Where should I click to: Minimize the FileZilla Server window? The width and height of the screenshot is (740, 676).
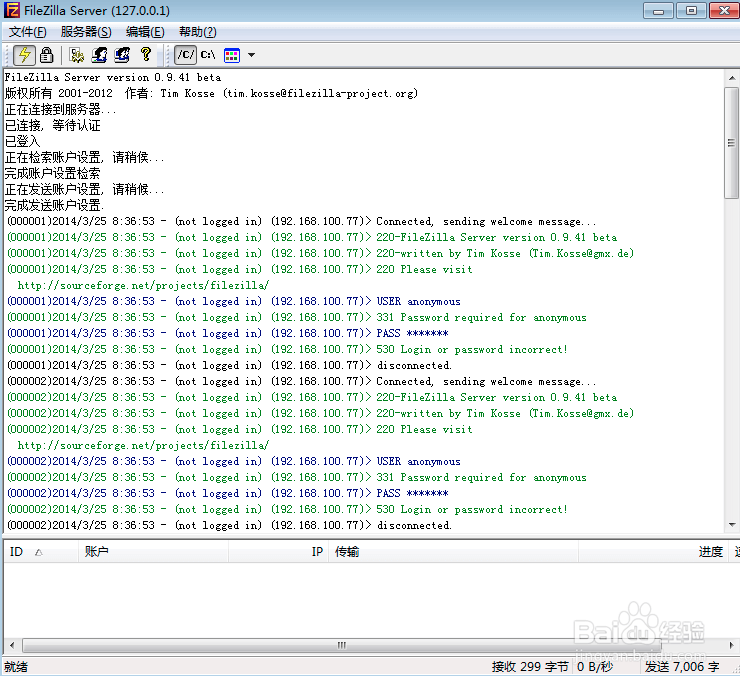coord(658,10)
